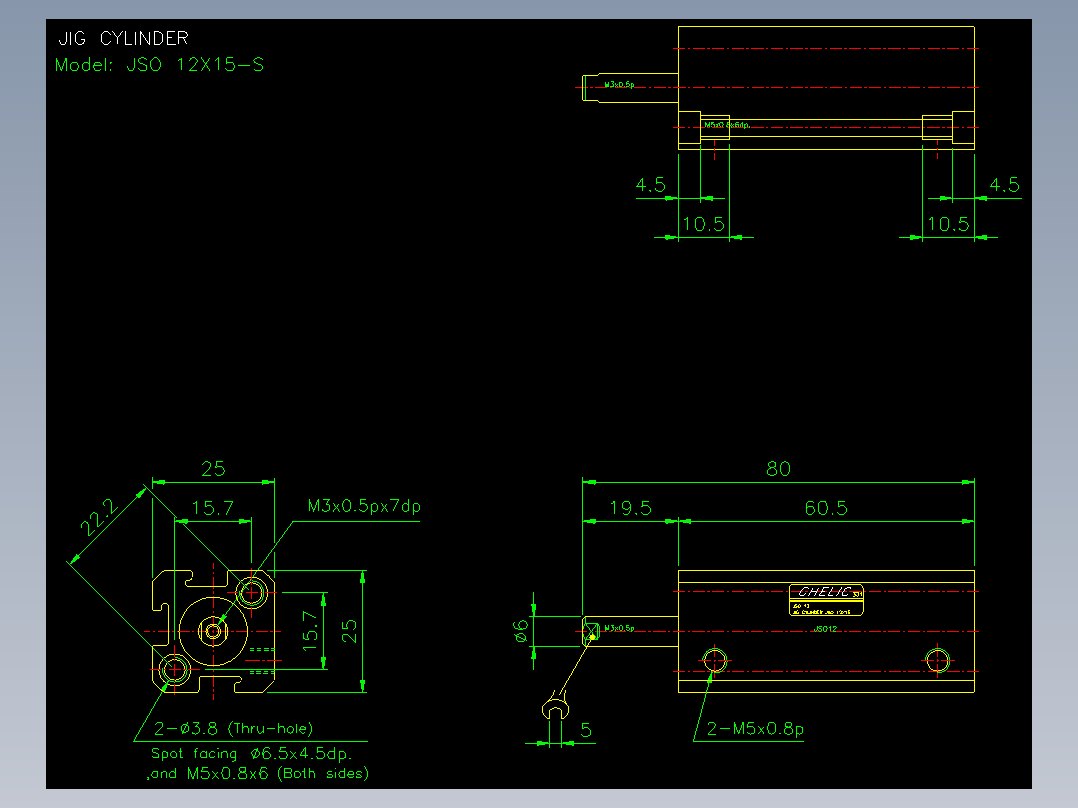The height and width of the screenshot is (808, 1078).
Task: Select the right "4.5" dimension in top view
Action: click(1004, 185)
